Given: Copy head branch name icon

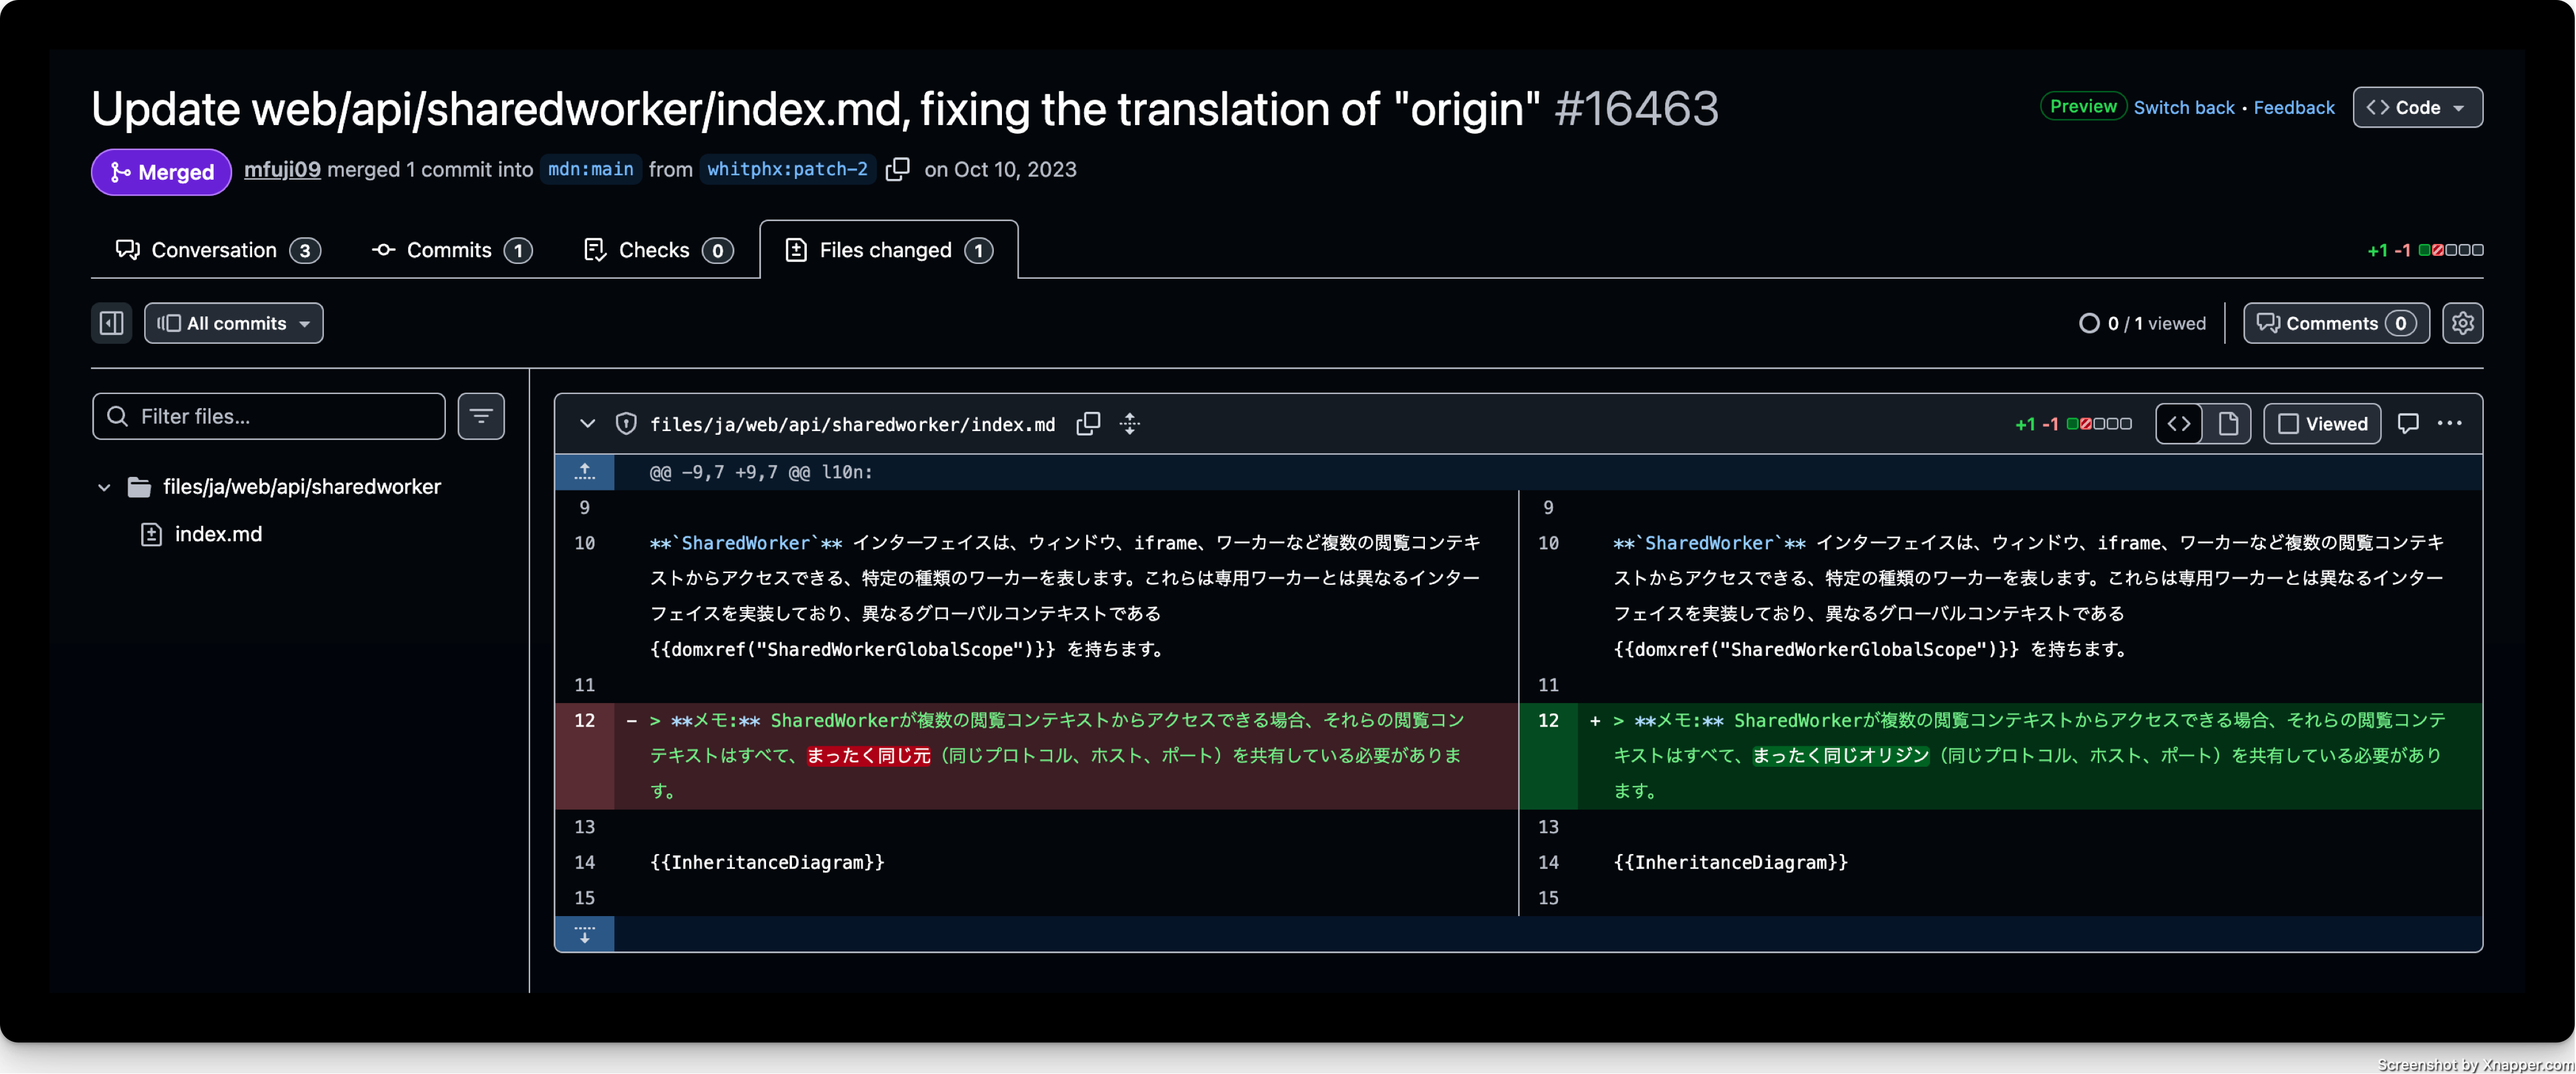Looking at the screenshot, I should [x=897, y=169].
